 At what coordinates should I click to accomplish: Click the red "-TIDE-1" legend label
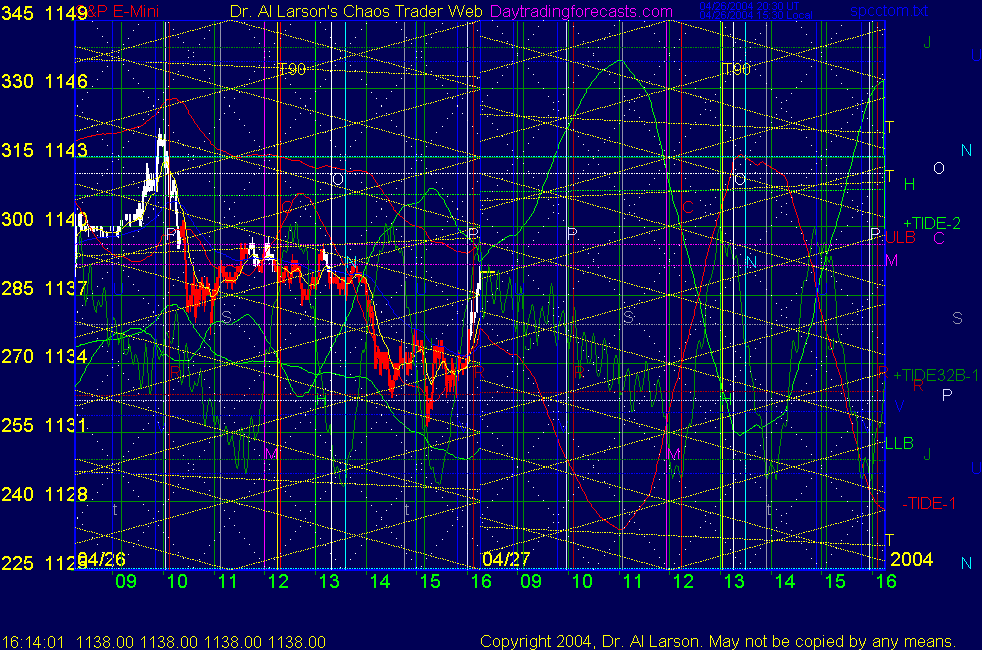[929, 503]
